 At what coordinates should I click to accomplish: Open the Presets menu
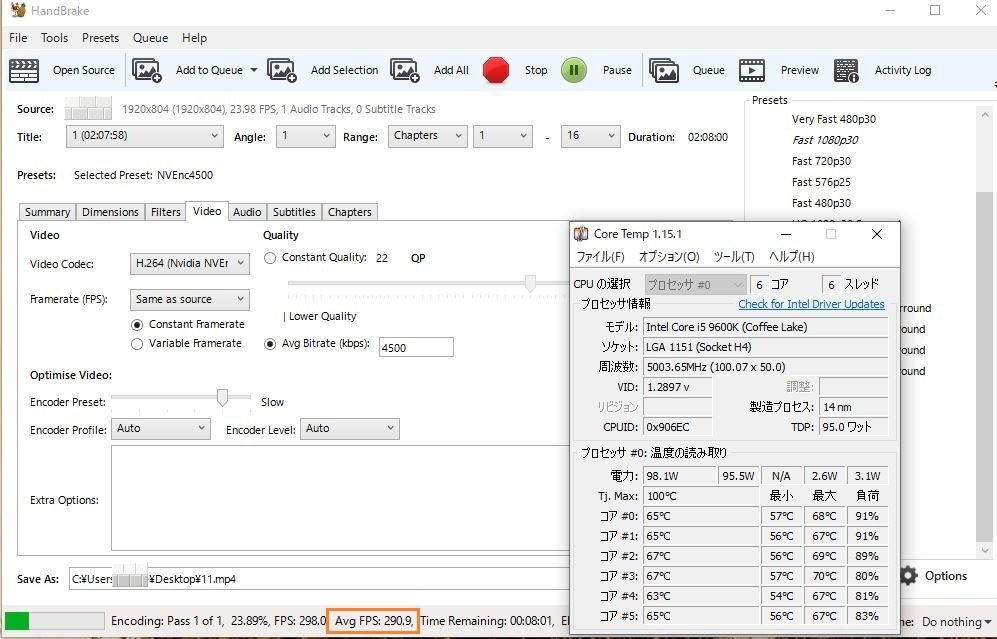[100, 38]
